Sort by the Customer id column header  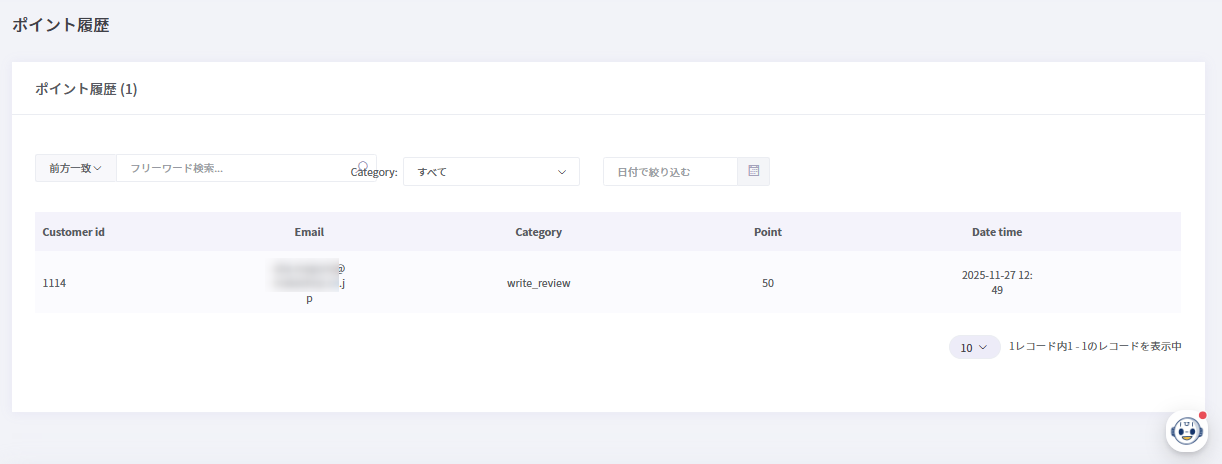(74, 232)
